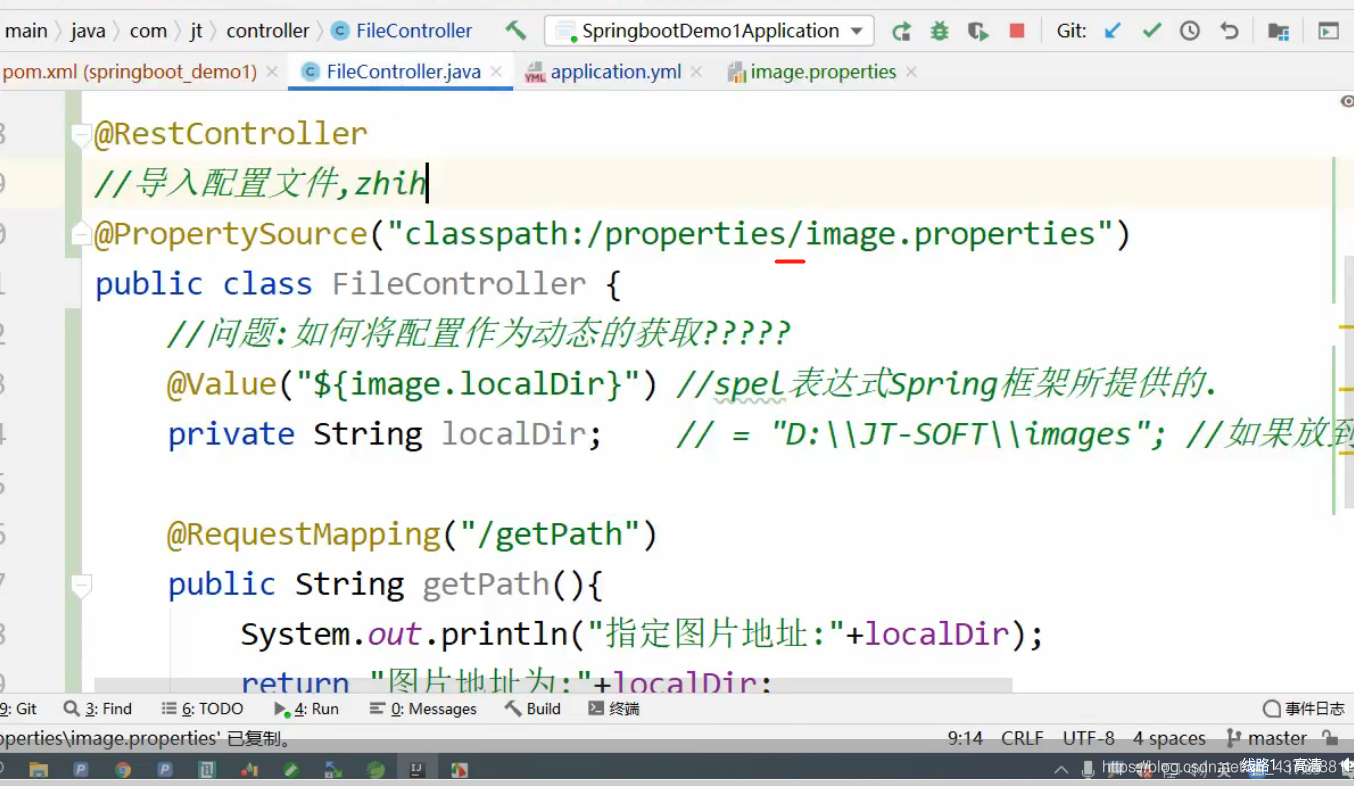The width and height of the screenshot is (1354, 786).
Task: Close the image.properties tab
Action: [911, 72]
